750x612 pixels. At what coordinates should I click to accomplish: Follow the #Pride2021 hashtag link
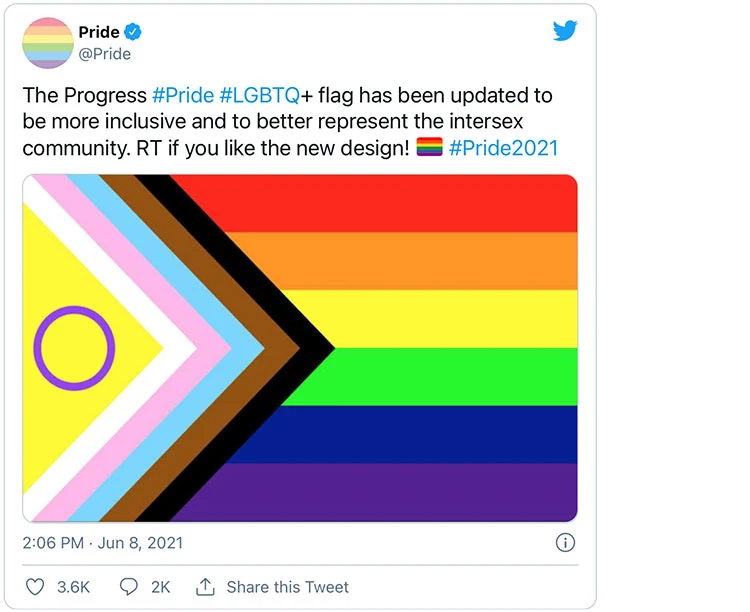(503, 148)
